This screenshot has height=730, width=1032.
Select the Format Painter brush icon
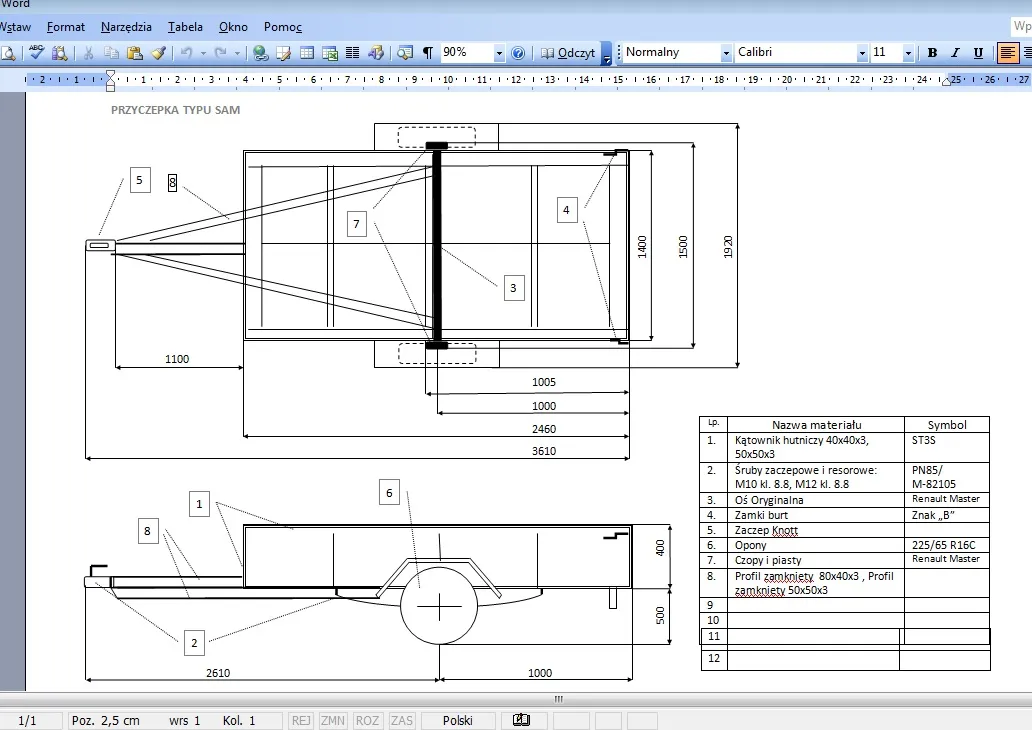[x=158, y=53]
